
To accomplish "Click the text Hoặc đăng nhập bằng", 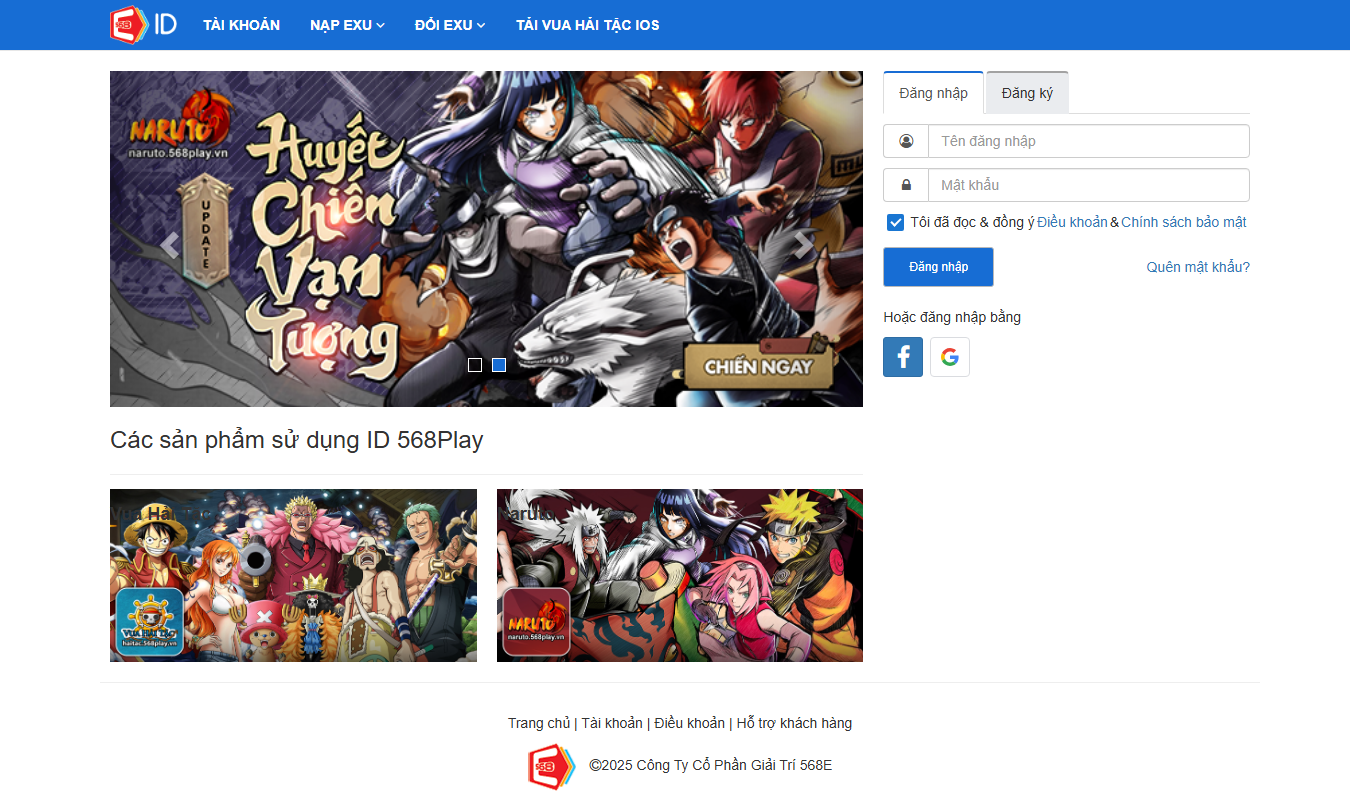I will 952,317.
